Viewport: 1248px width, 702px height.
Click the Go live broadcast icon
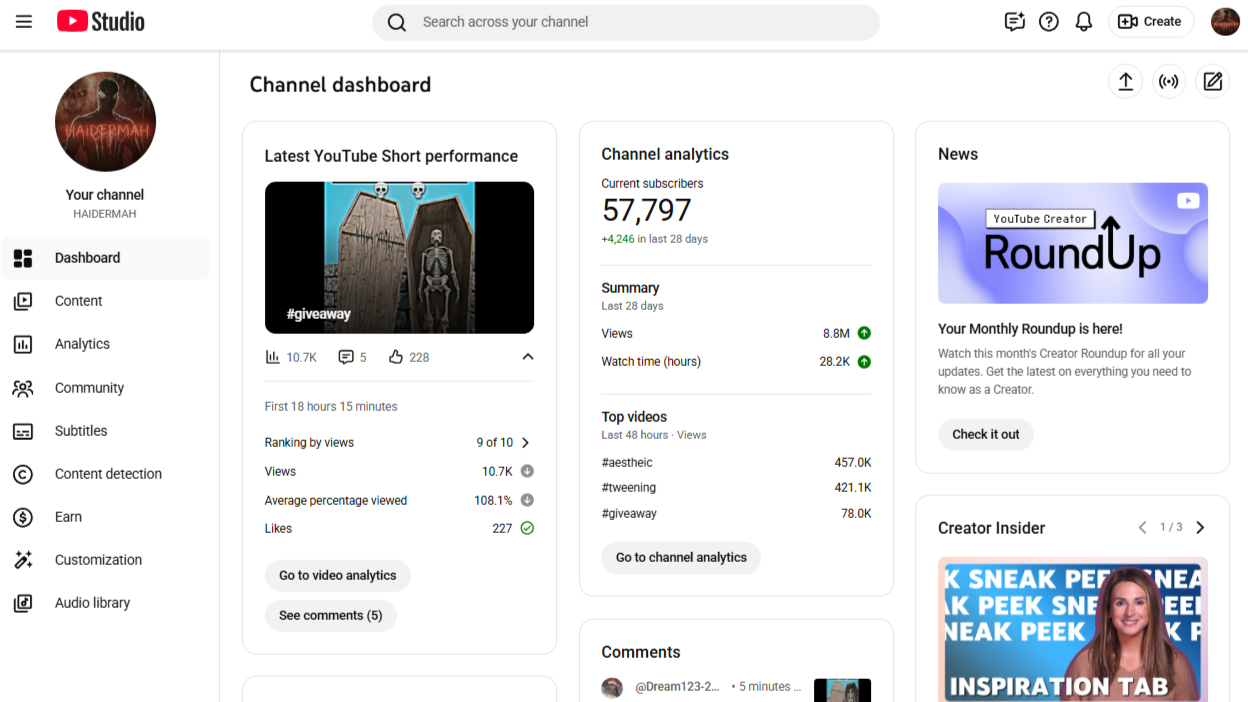[x=1168, y=82]
